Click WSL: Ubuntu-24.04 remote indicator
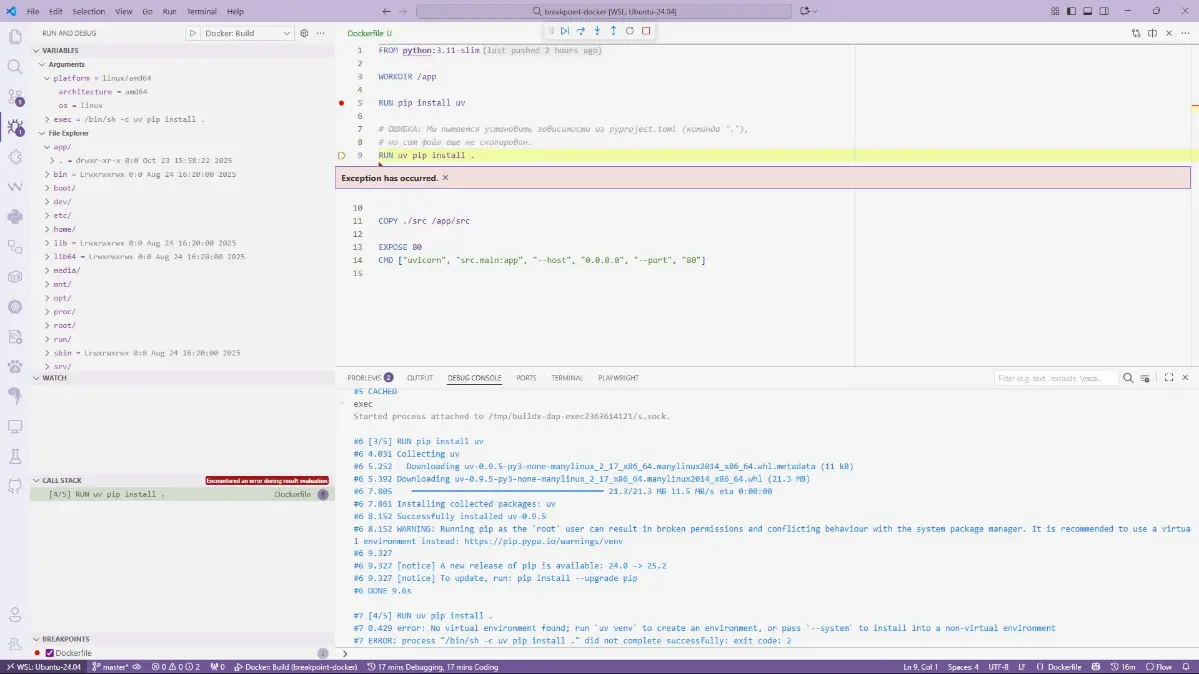 (44, 667)
